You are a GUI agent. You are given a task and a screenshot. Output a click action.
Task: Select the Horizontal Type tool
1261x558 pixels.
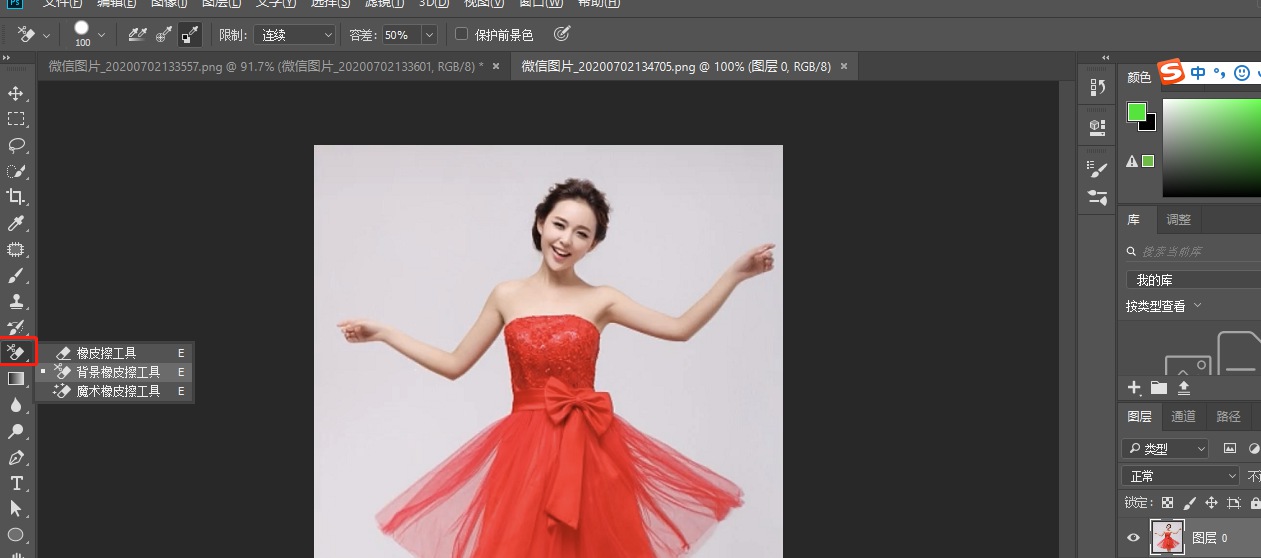click(16, 483)
